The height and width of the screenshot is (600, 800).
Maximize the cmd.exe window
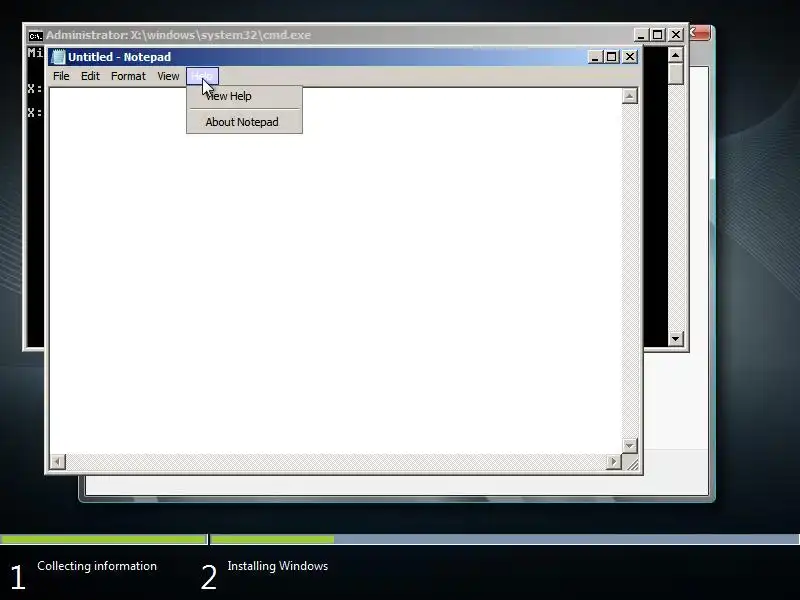[658, 35]
